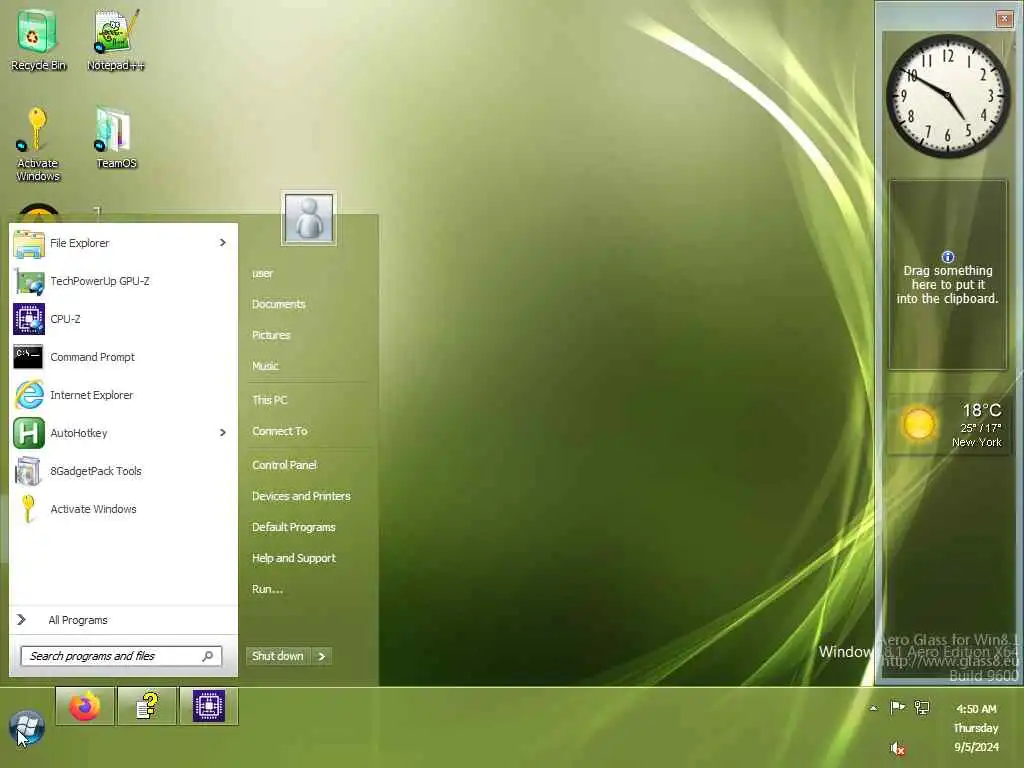Click File Explorer icon in Start menu
The image size is (1024, 768).
pyautogui.click(x=29, y=244)
